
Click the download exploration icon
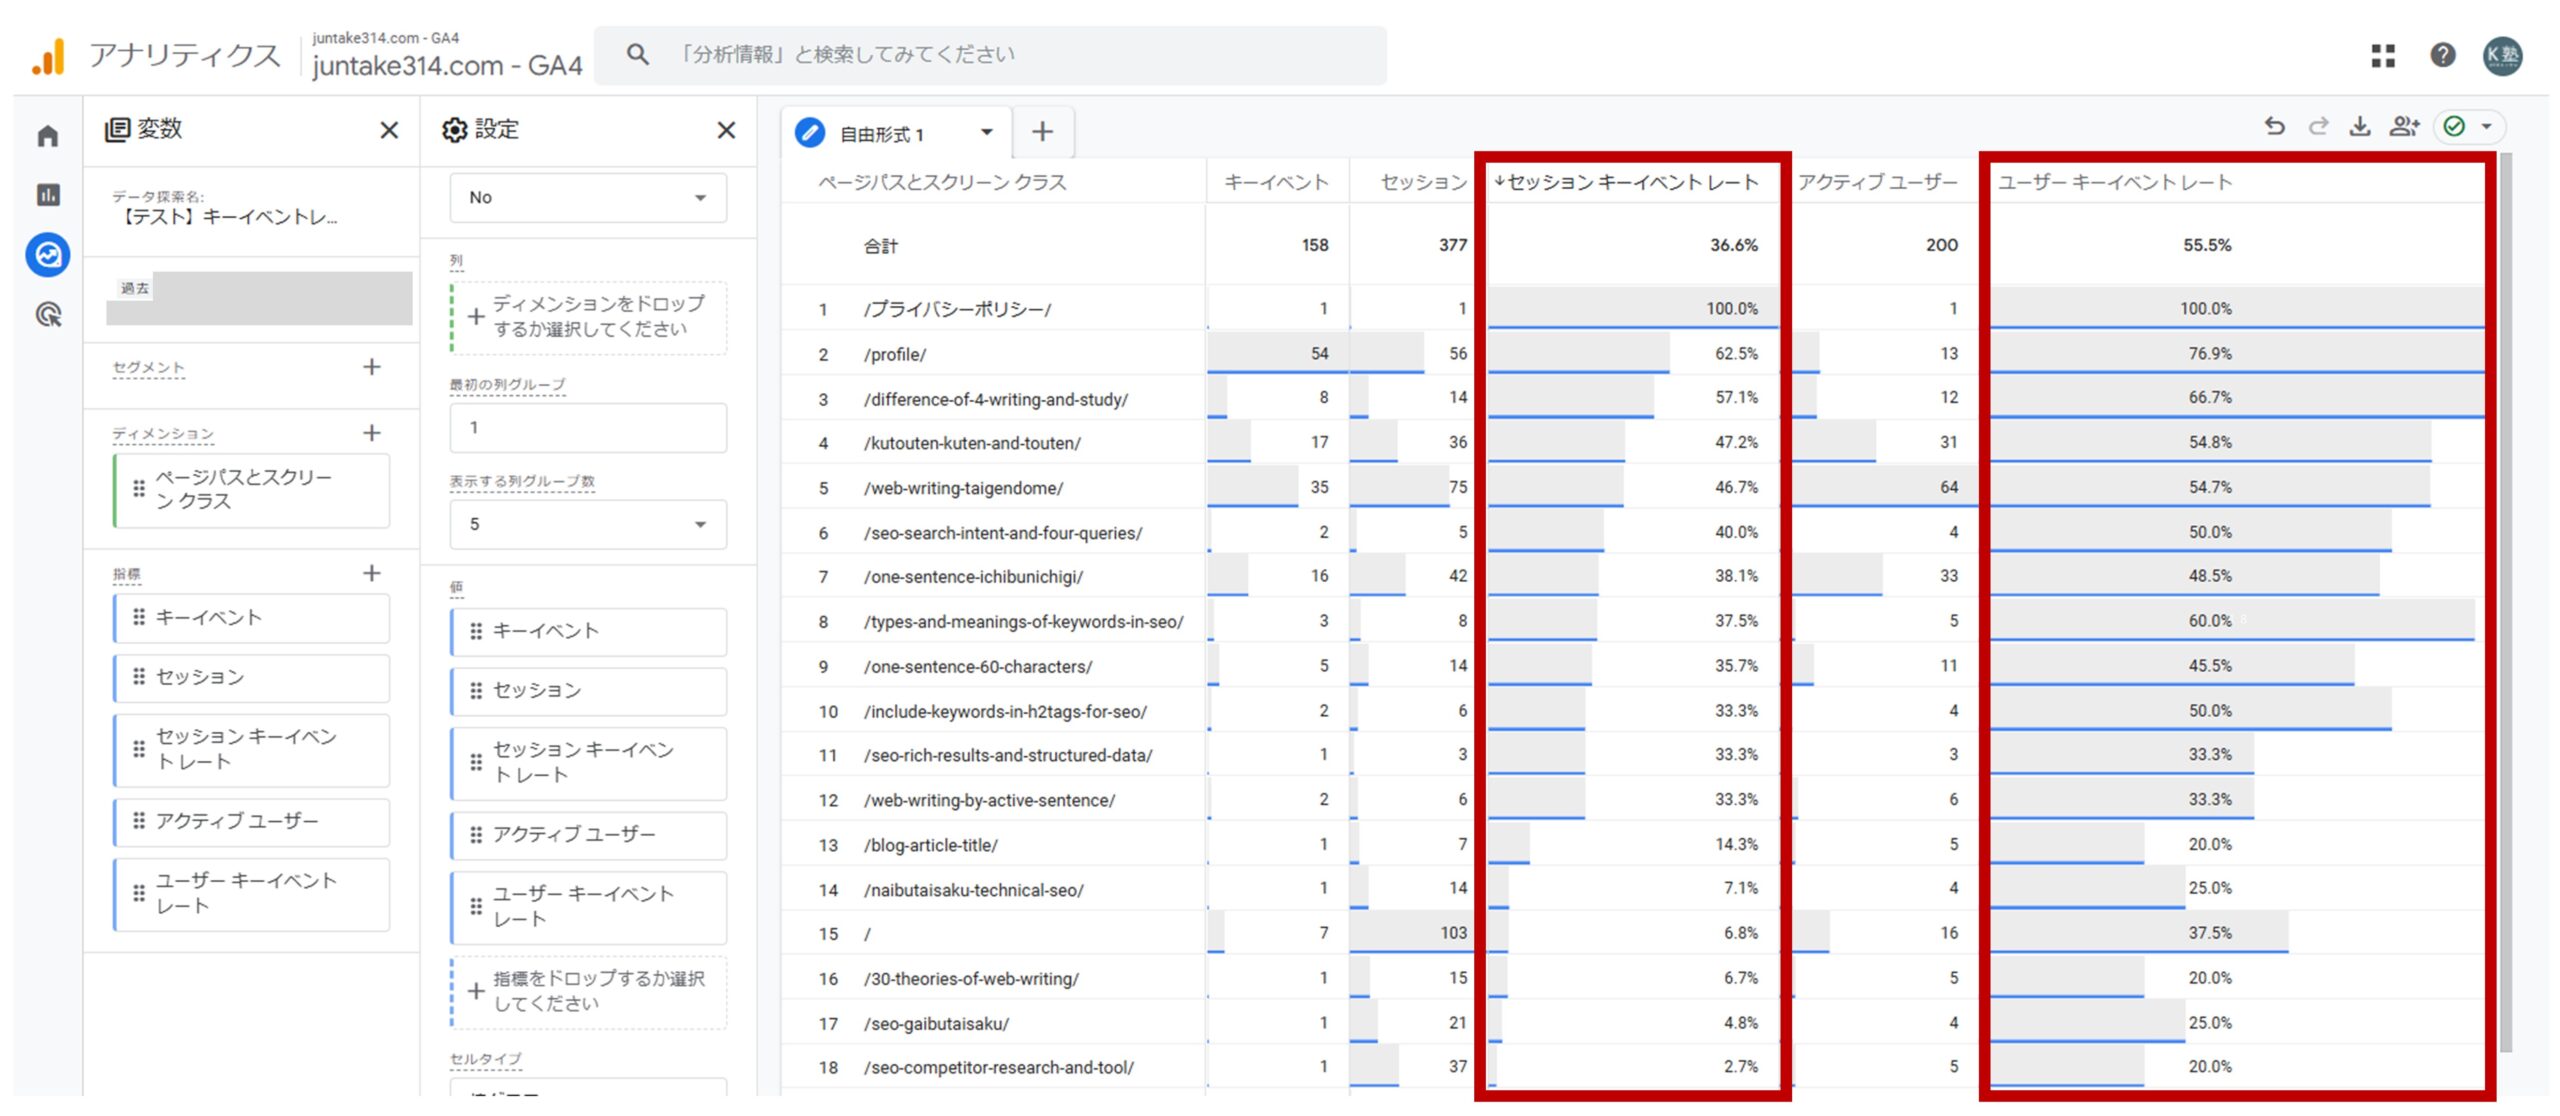point(2359,127)
